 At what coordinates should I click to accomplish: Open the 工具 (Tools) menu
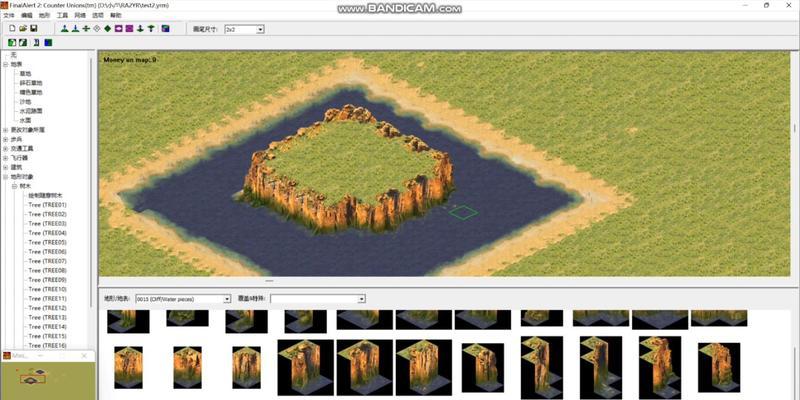click(x=62, y=15)
